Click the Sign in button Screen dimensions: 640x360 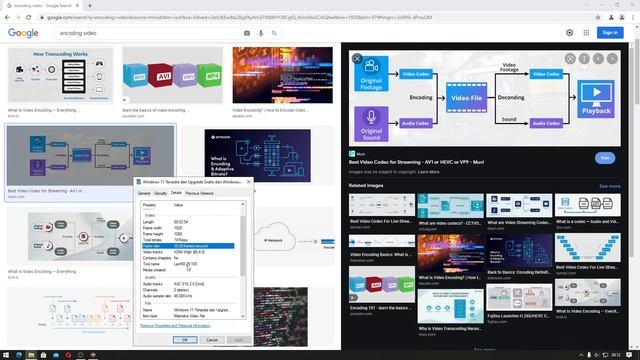pyautogui.click(x=610, y=33)
